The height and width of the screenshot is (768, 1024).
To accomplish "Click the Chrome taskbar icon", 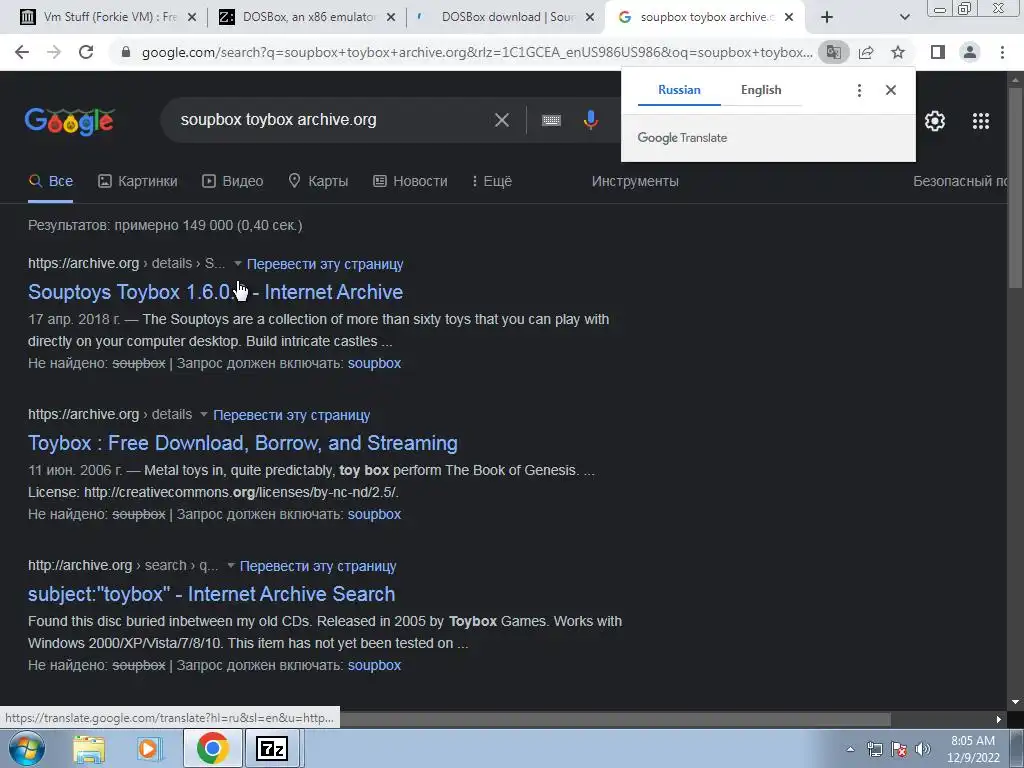I will [x=212, y=748].
